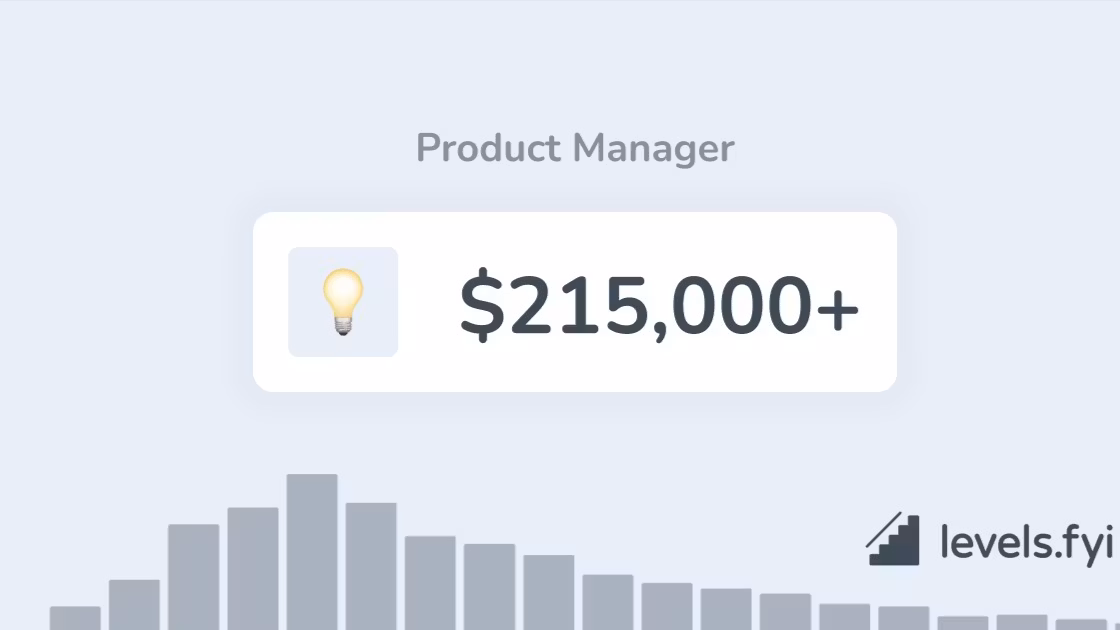Select the twelfth histogram bar from left

point(726,609)
